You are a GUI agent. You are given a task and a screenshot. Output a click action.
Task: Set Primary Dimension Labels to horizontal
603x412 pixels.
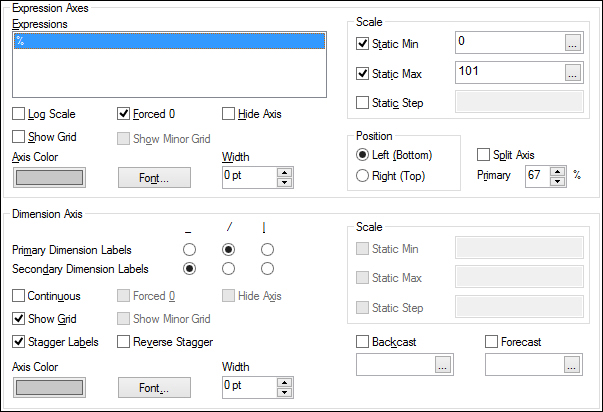[x=189, y=250]
